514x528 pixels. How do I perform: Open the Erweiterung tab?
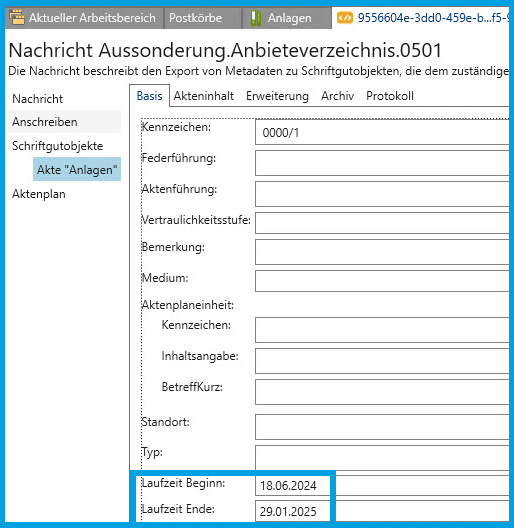tap(277, 96)
